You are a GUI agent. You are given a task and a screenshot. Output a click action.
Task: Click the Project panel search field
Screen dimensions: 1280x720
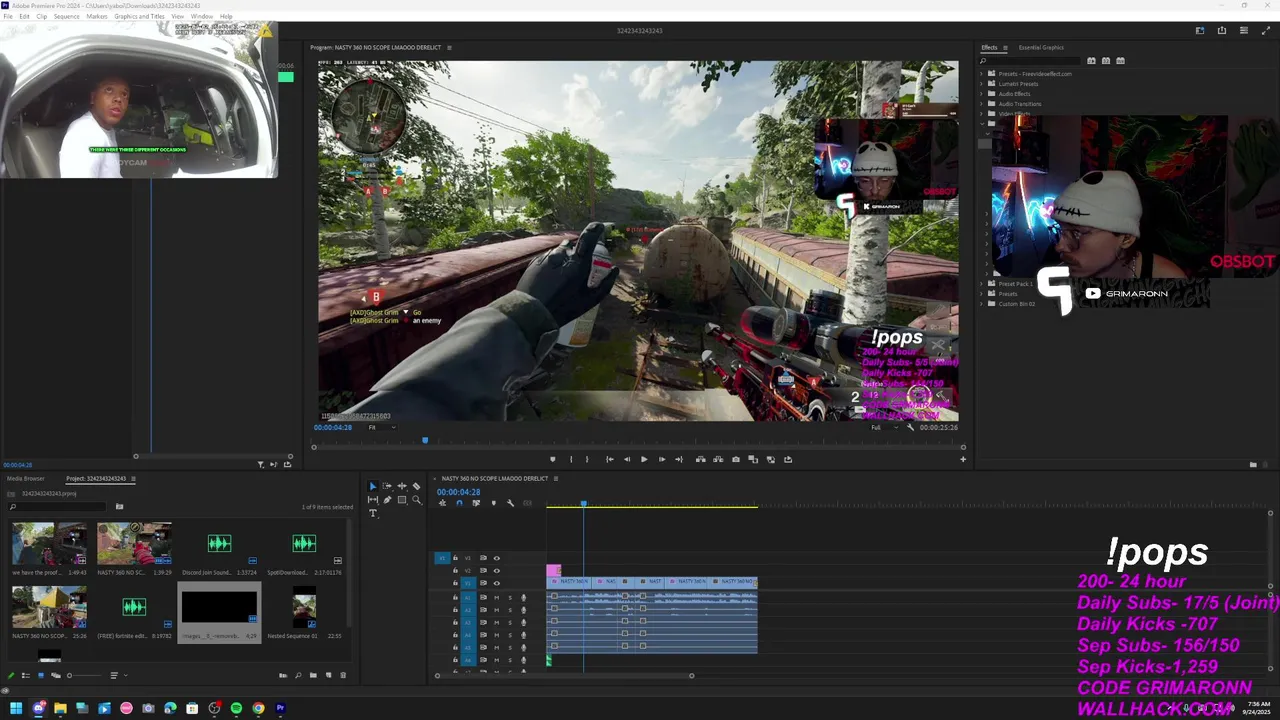[56, 506]
